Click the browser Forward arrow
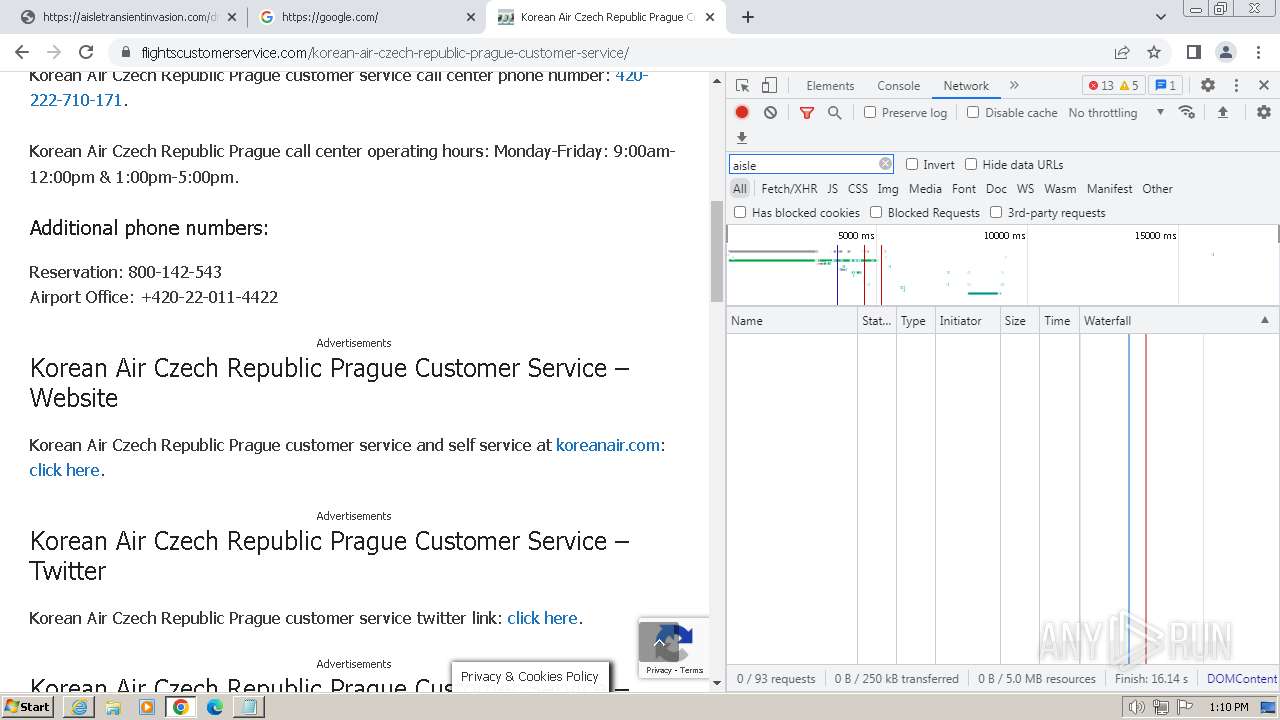1280x720 pixels. [x=54, y=52]
